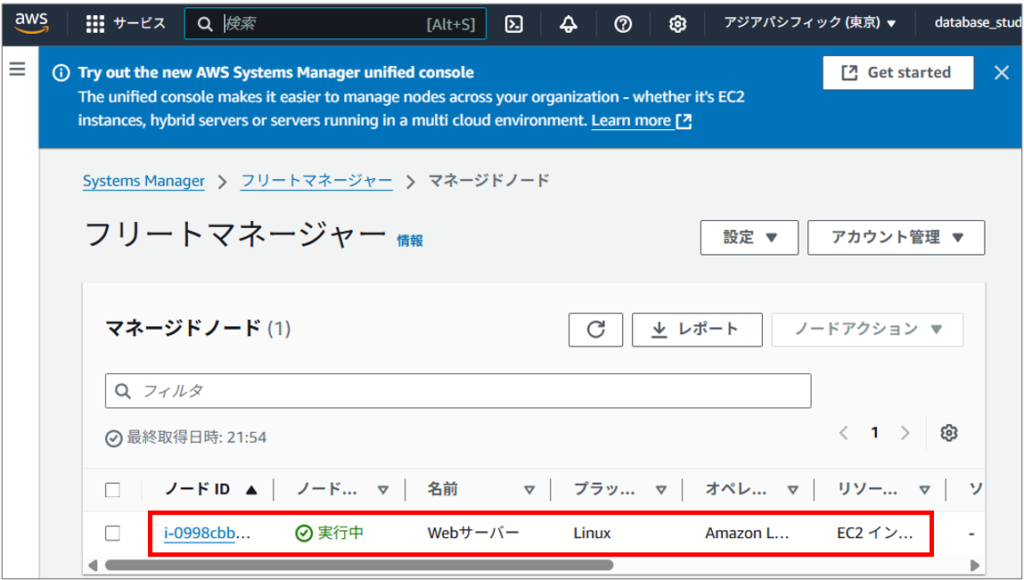Screen dimensions: 1024x580
Task: Open the Learn more link
Action: 641,121
